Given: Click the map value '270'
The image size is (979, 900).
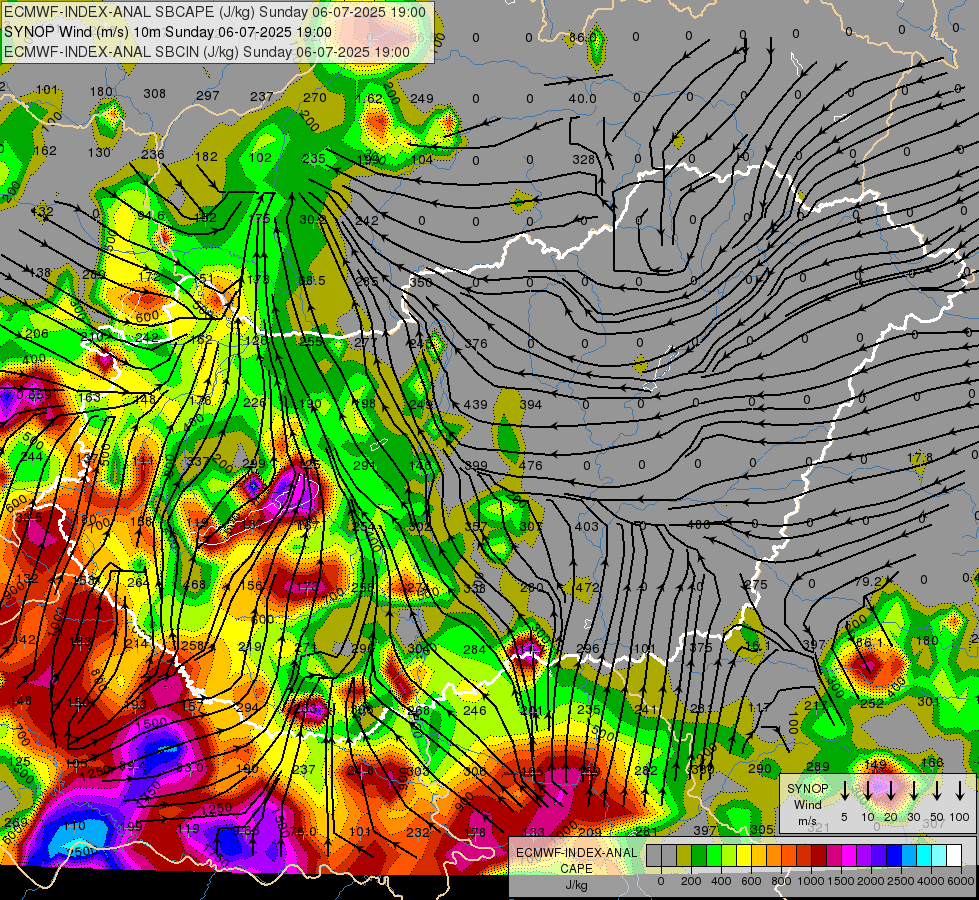Looking at the screenshot, I should point(315,98).
